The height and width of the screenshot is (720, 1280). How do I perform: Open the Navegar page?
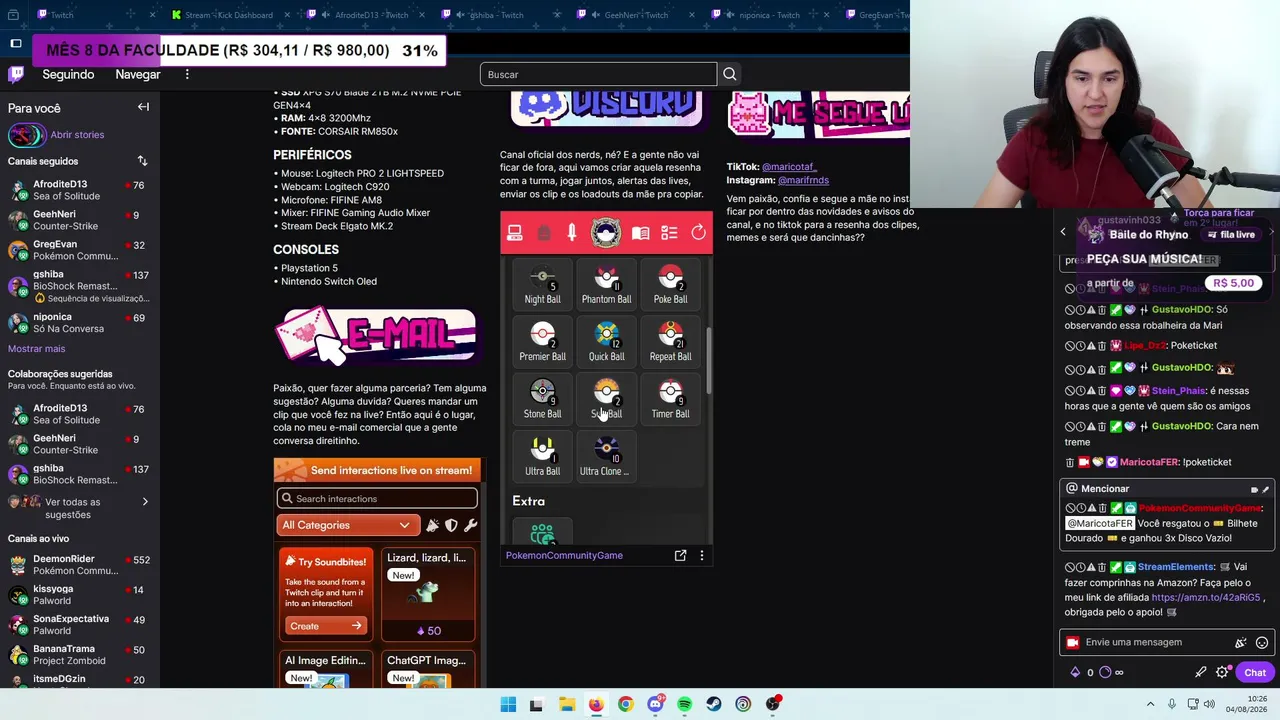click(x=137, y=74)
